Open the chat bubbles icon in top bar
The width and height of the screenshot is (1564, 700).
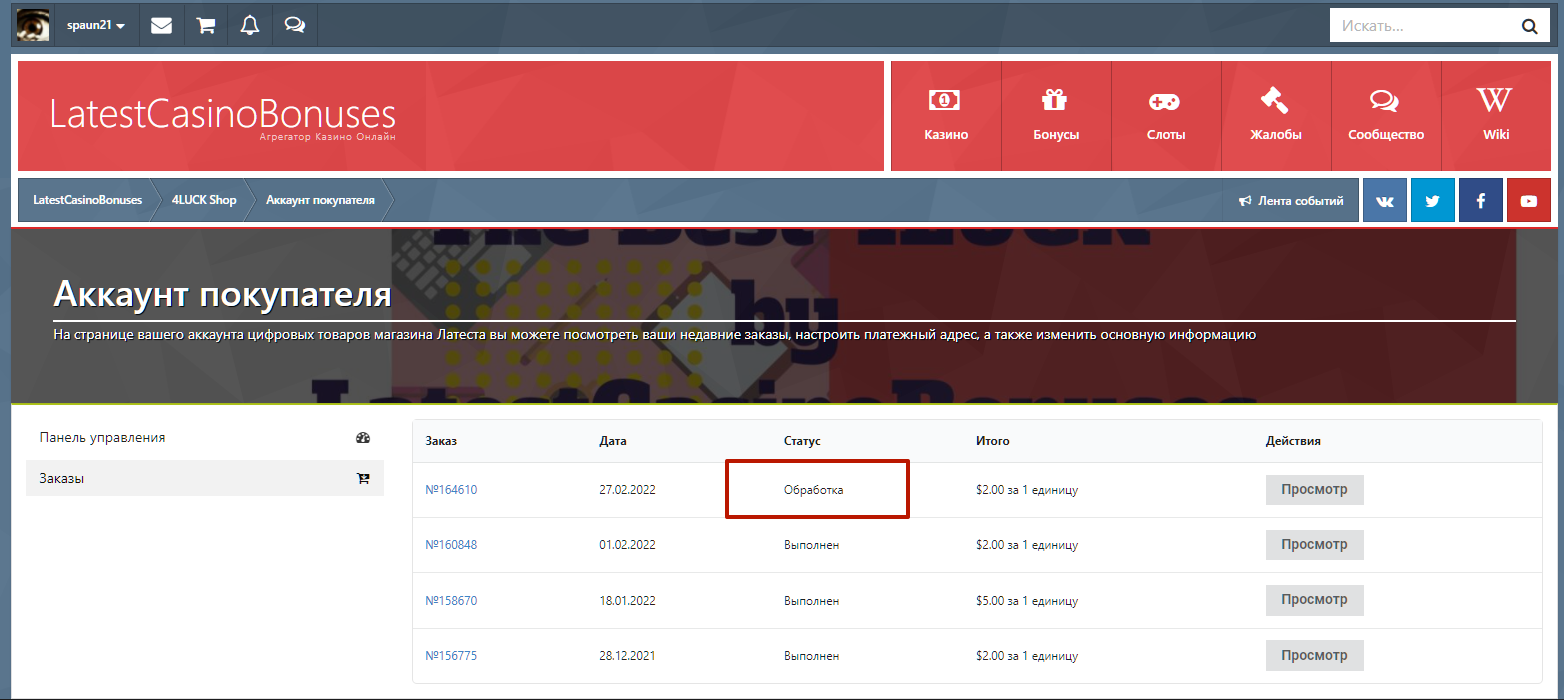tap(295, 26)
